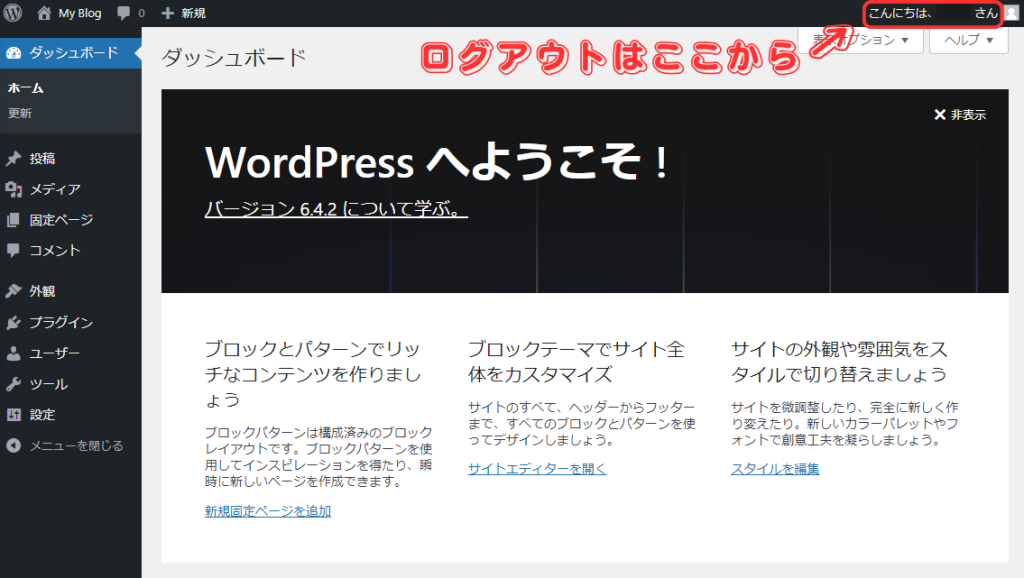Open the My Blog home icon
The height and width of the screenshot is (578, 1024).
click(44, 12)
